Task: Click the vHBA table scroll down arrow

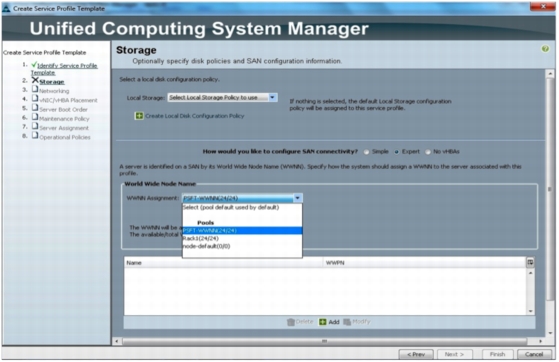Action: coord(530,311)
